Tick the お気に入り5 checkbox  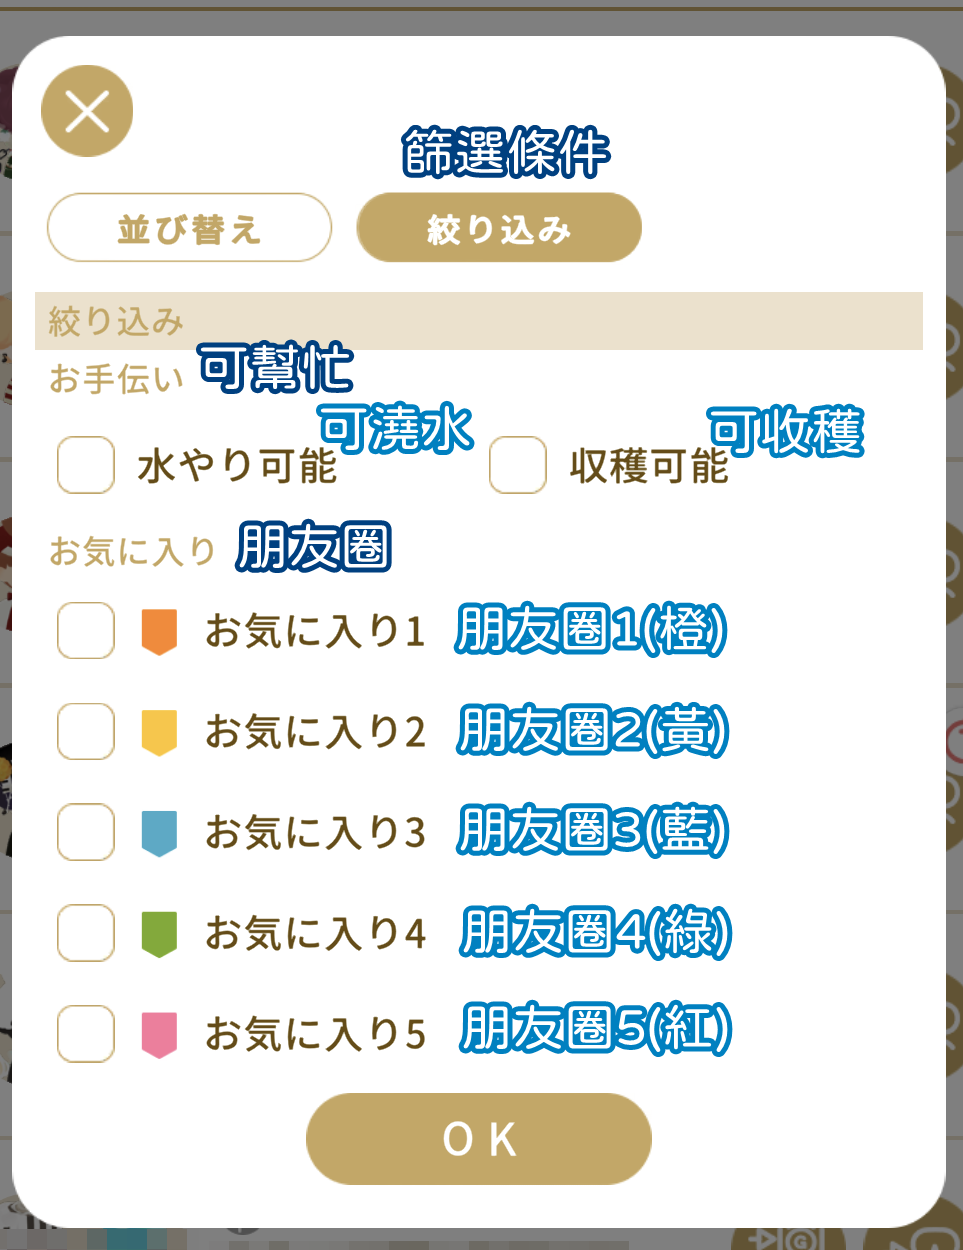coord(86,1033)
